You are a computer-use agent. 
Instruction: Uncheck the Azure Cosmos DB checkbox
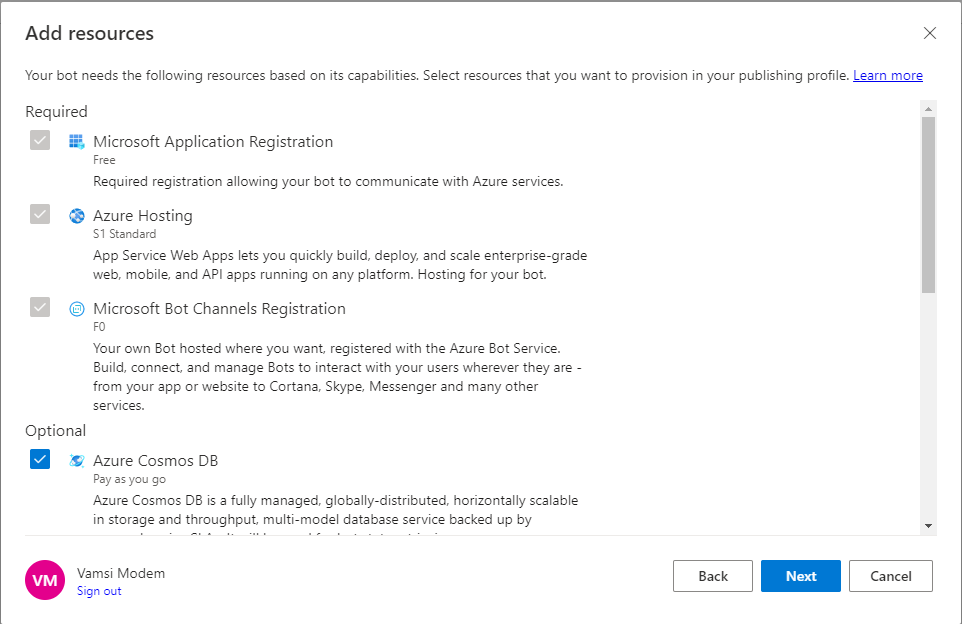pos(40,459)
